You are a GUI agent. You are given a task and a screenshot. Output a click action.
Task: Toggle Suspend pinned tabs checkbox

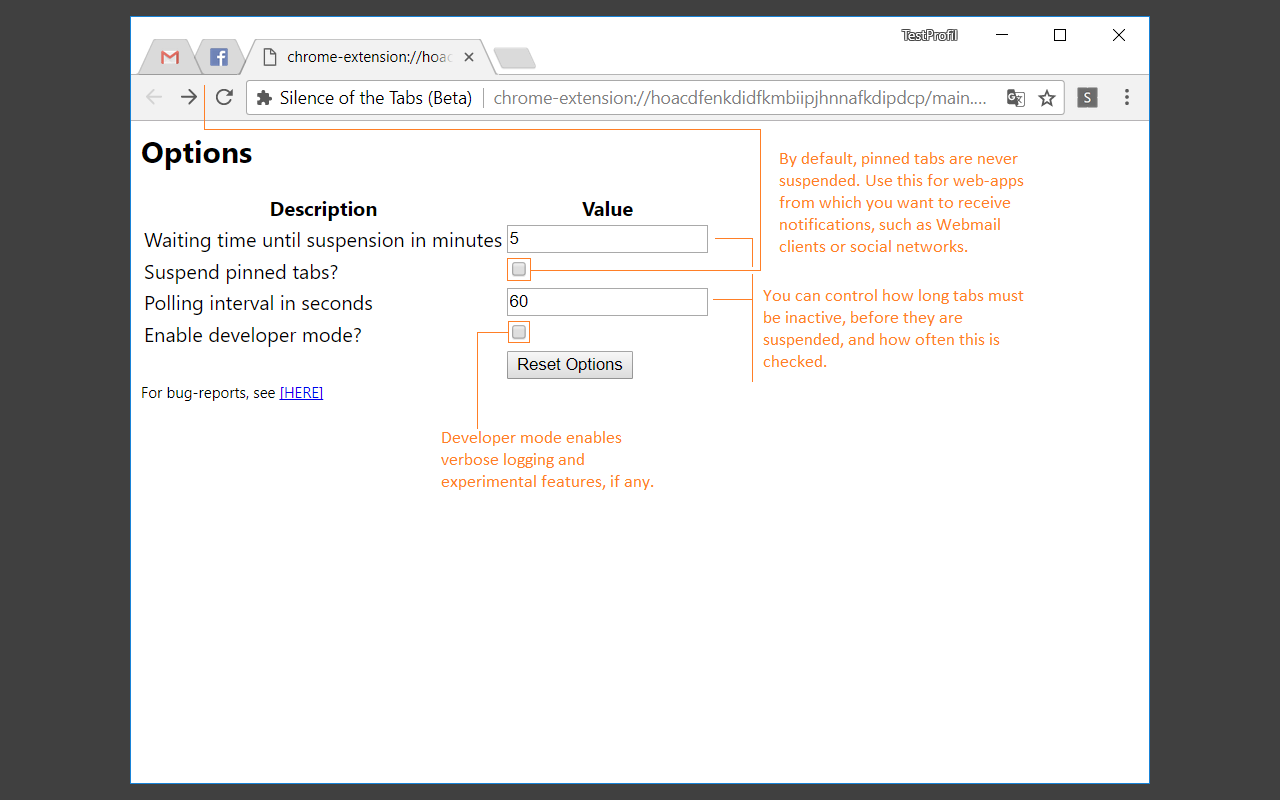coord(519,269)
